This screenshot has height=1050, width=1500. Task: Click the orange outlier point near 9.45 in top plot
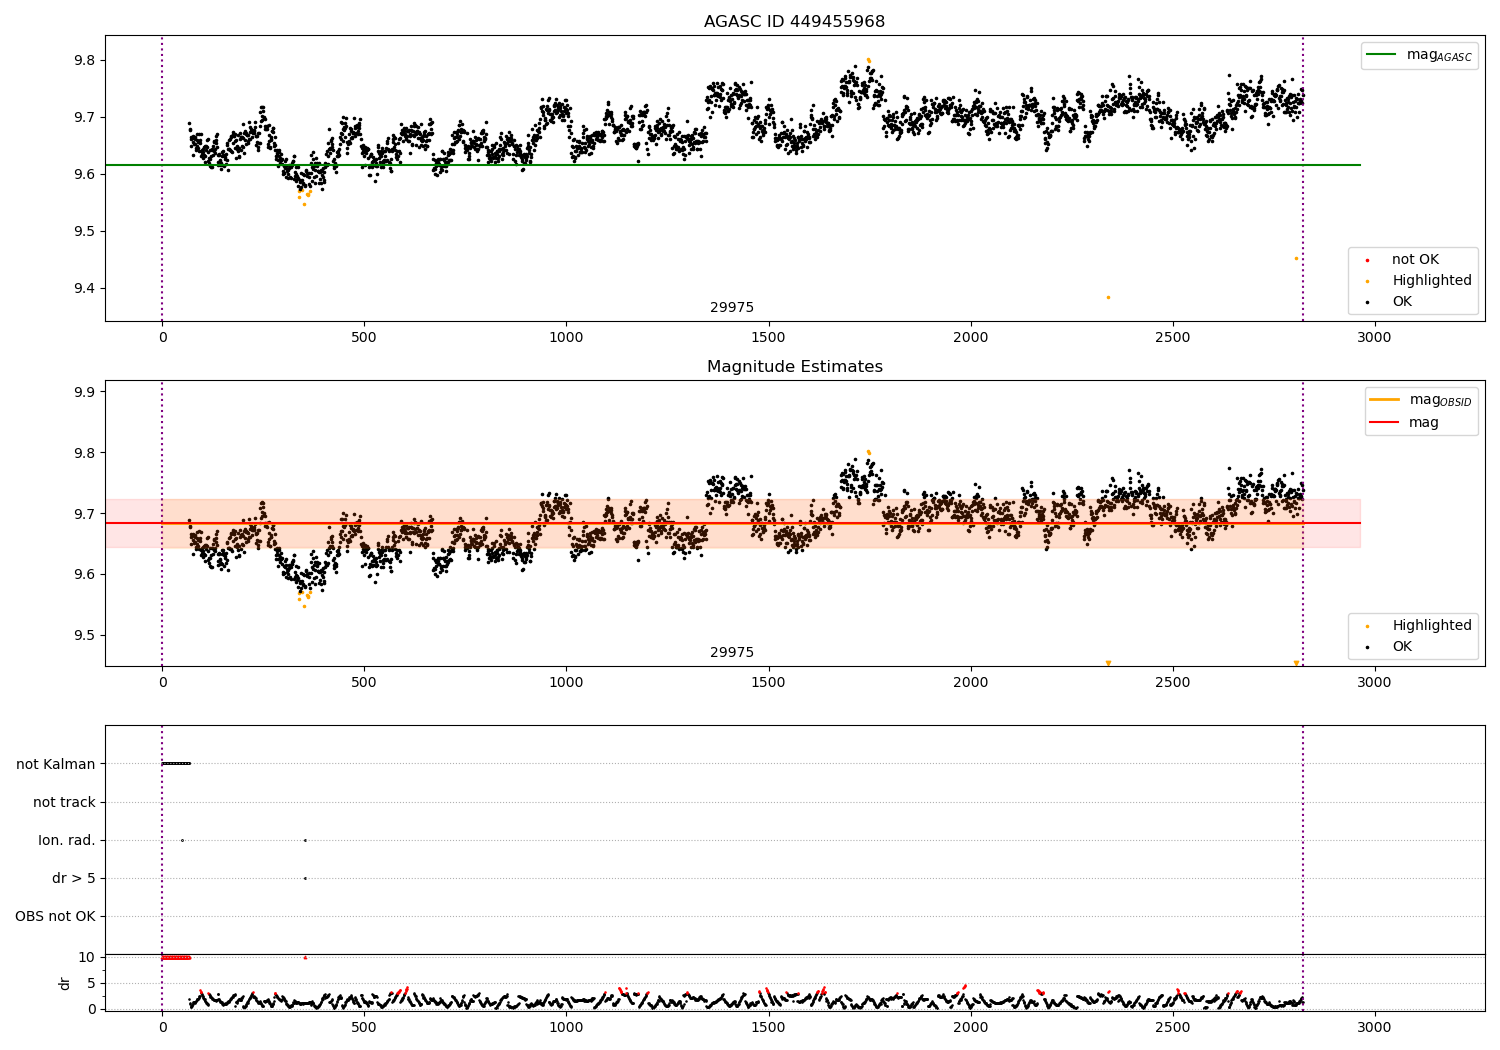pos(1296,258)
